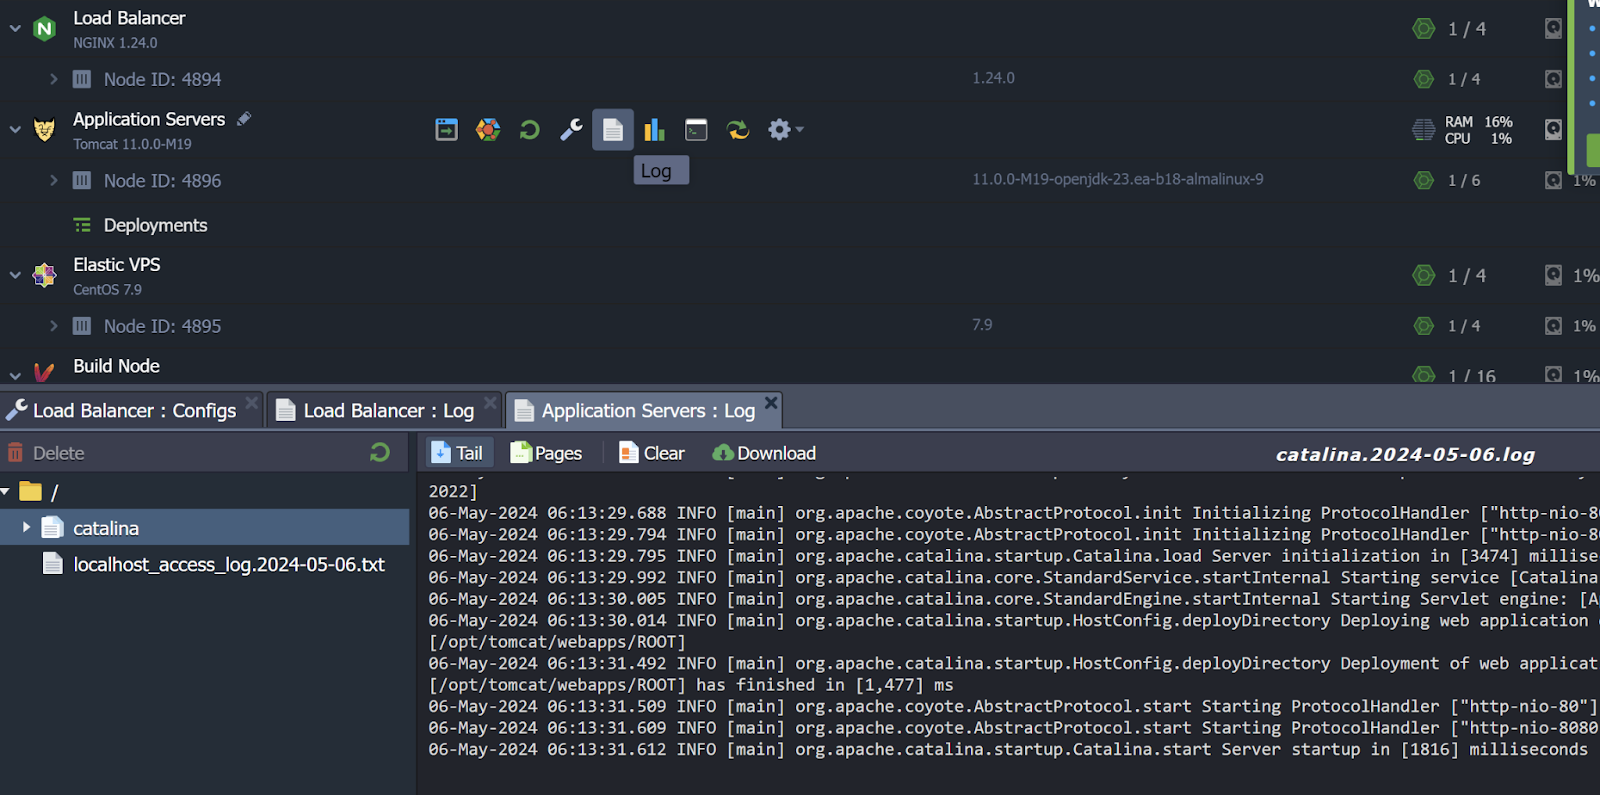Click the Tomcat 11.0.0-M19 version label

click(132, 144)
